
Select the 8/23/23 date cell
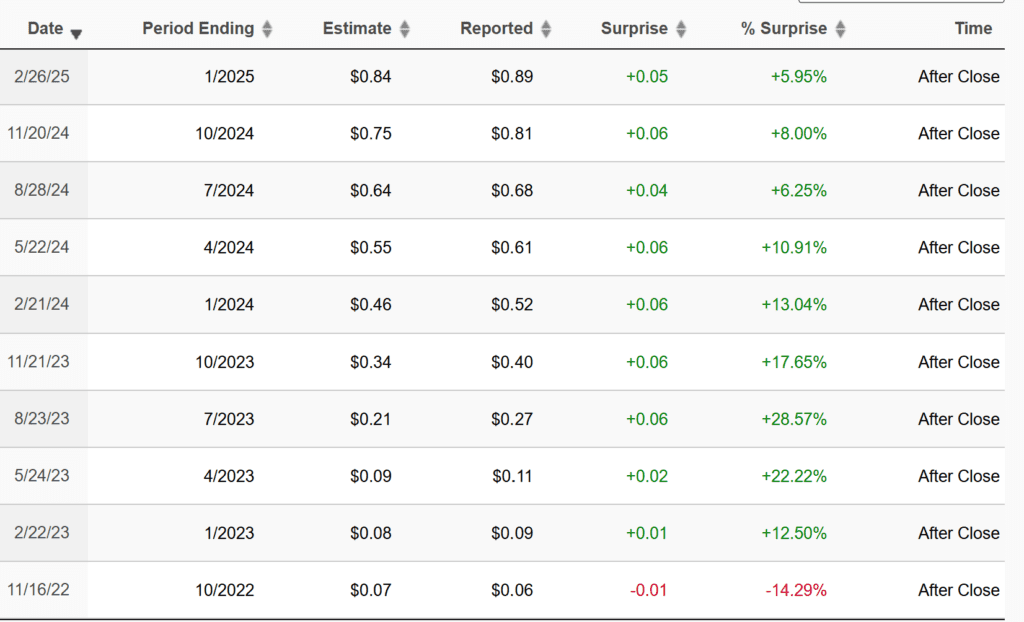pyautogui.click(x=42, y=418)
